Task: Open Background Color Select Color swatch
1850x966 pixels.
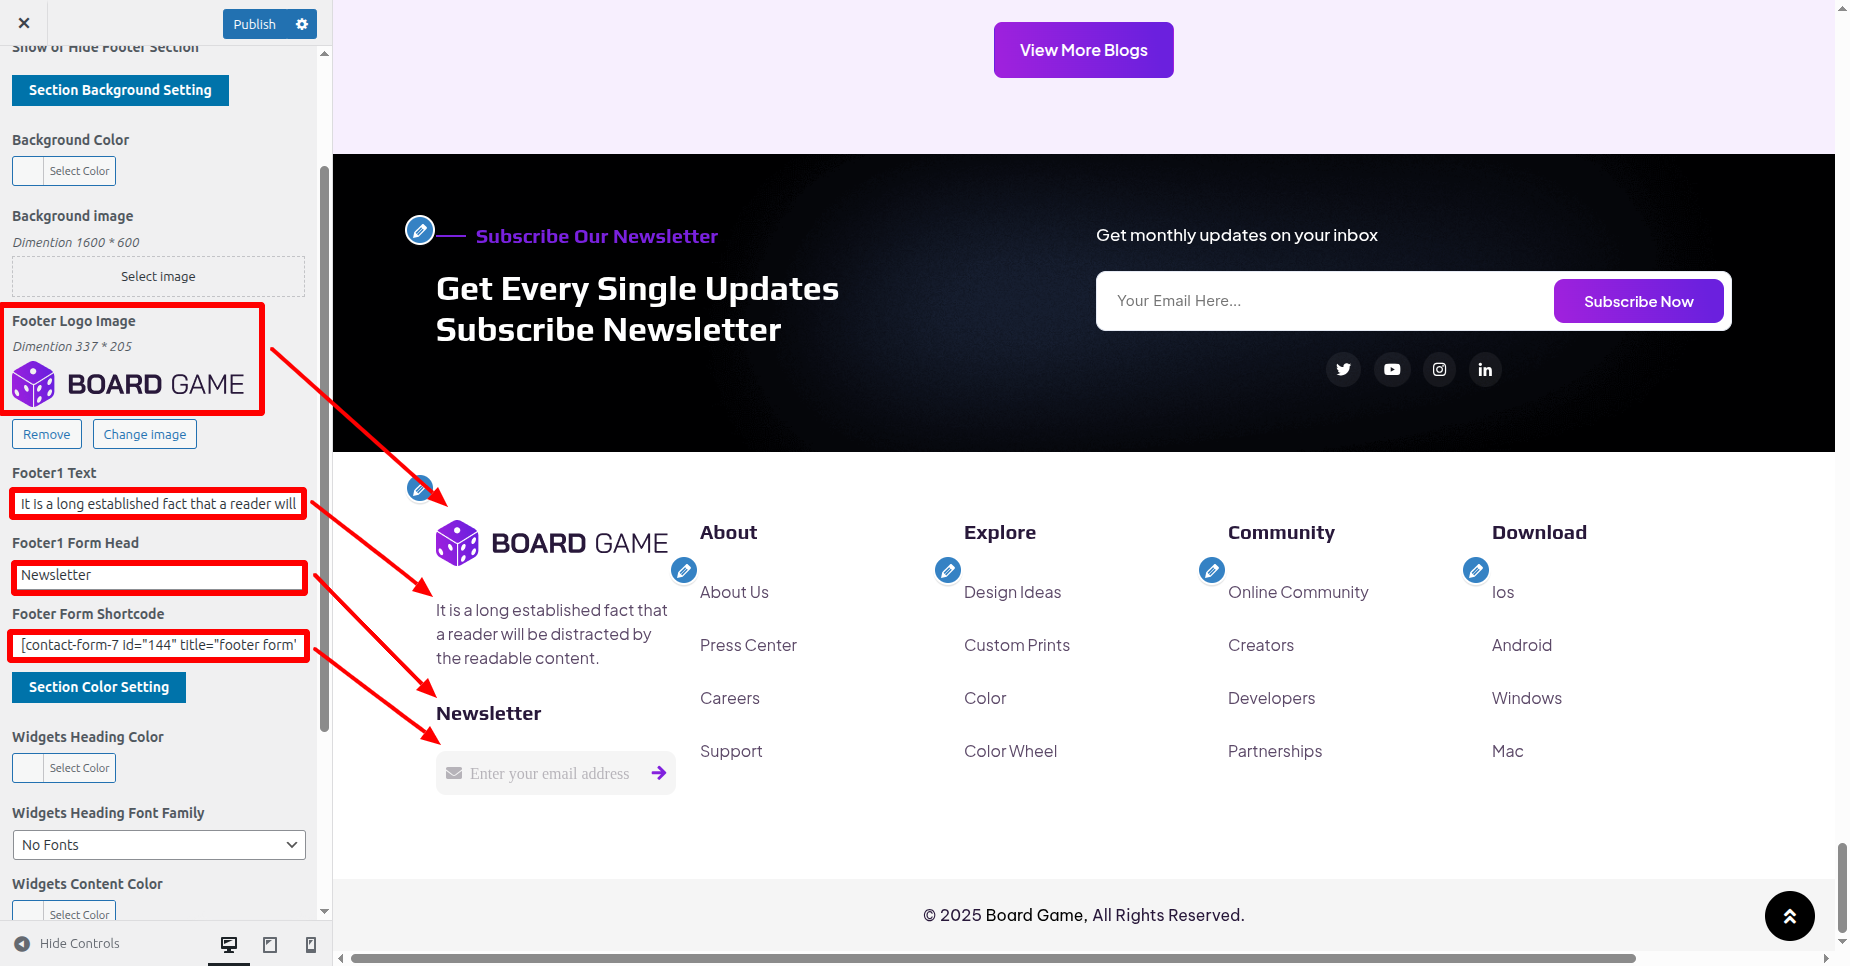Action: coord(64,171)
